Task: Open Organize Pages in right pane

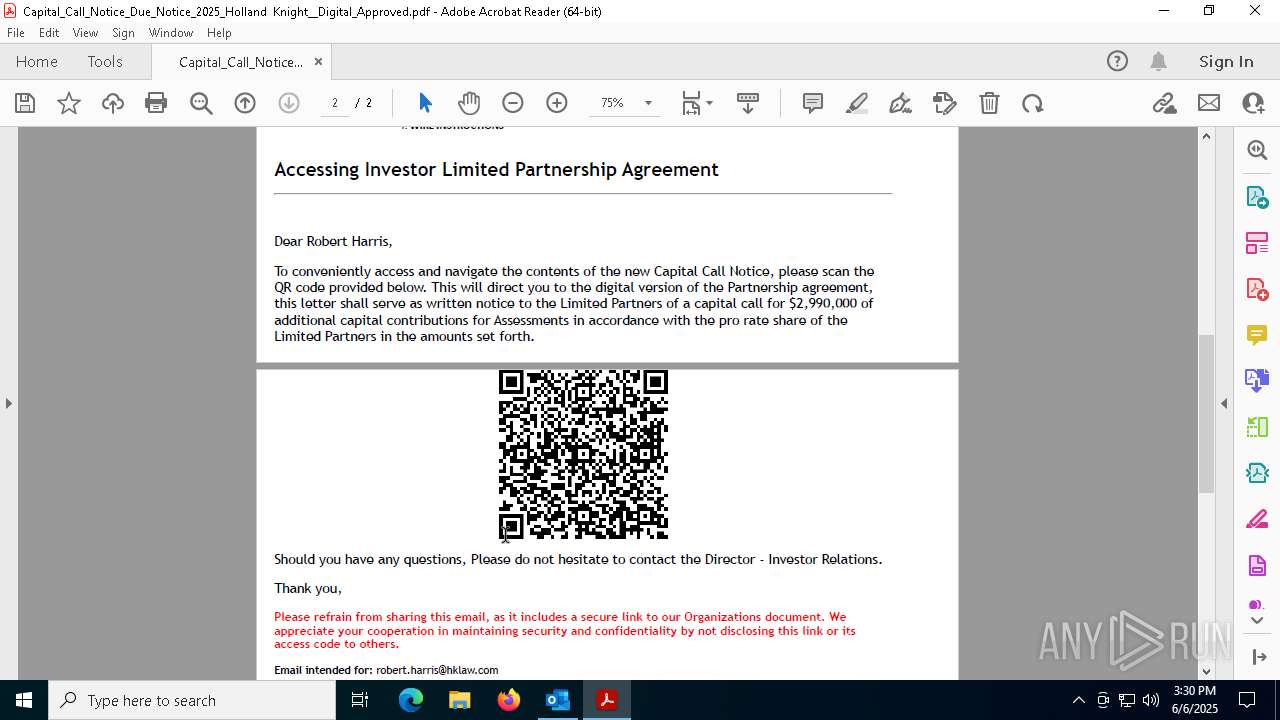Action: [x=1257, y=242]
